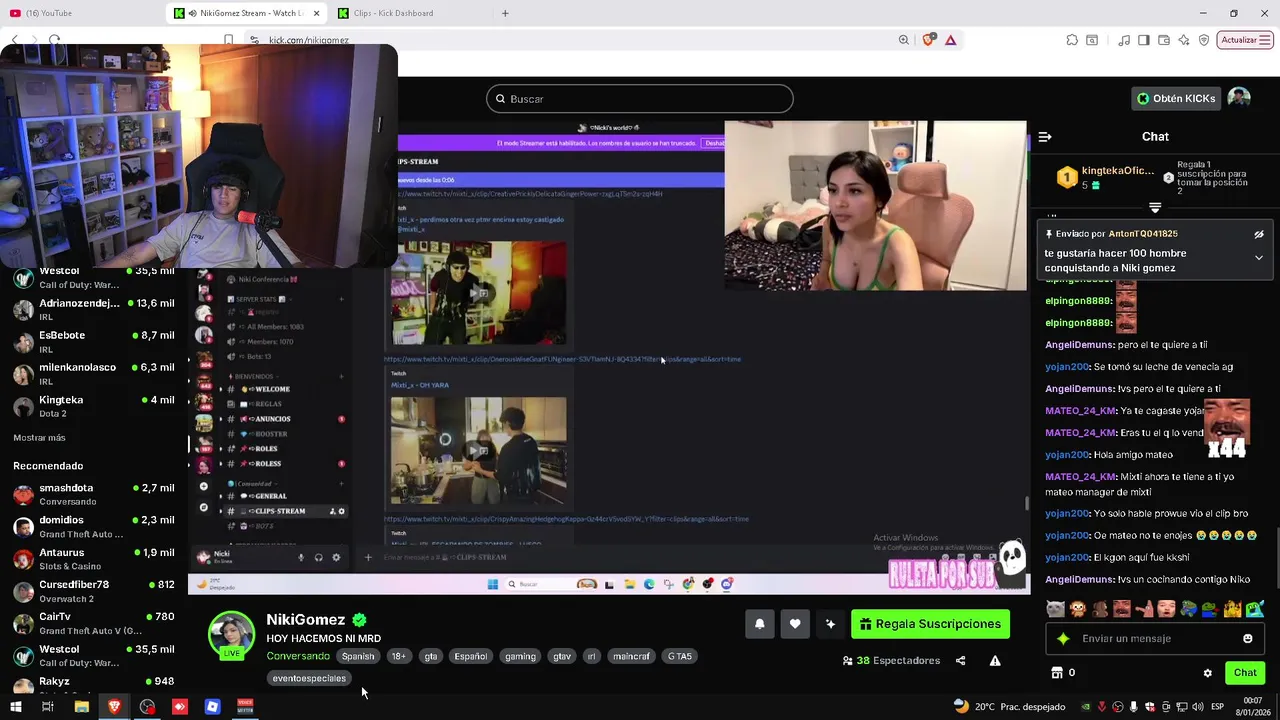Screen dimensions: 1280x720
Task: Select the eventoespeciales tag
Action: pos(309,678)
